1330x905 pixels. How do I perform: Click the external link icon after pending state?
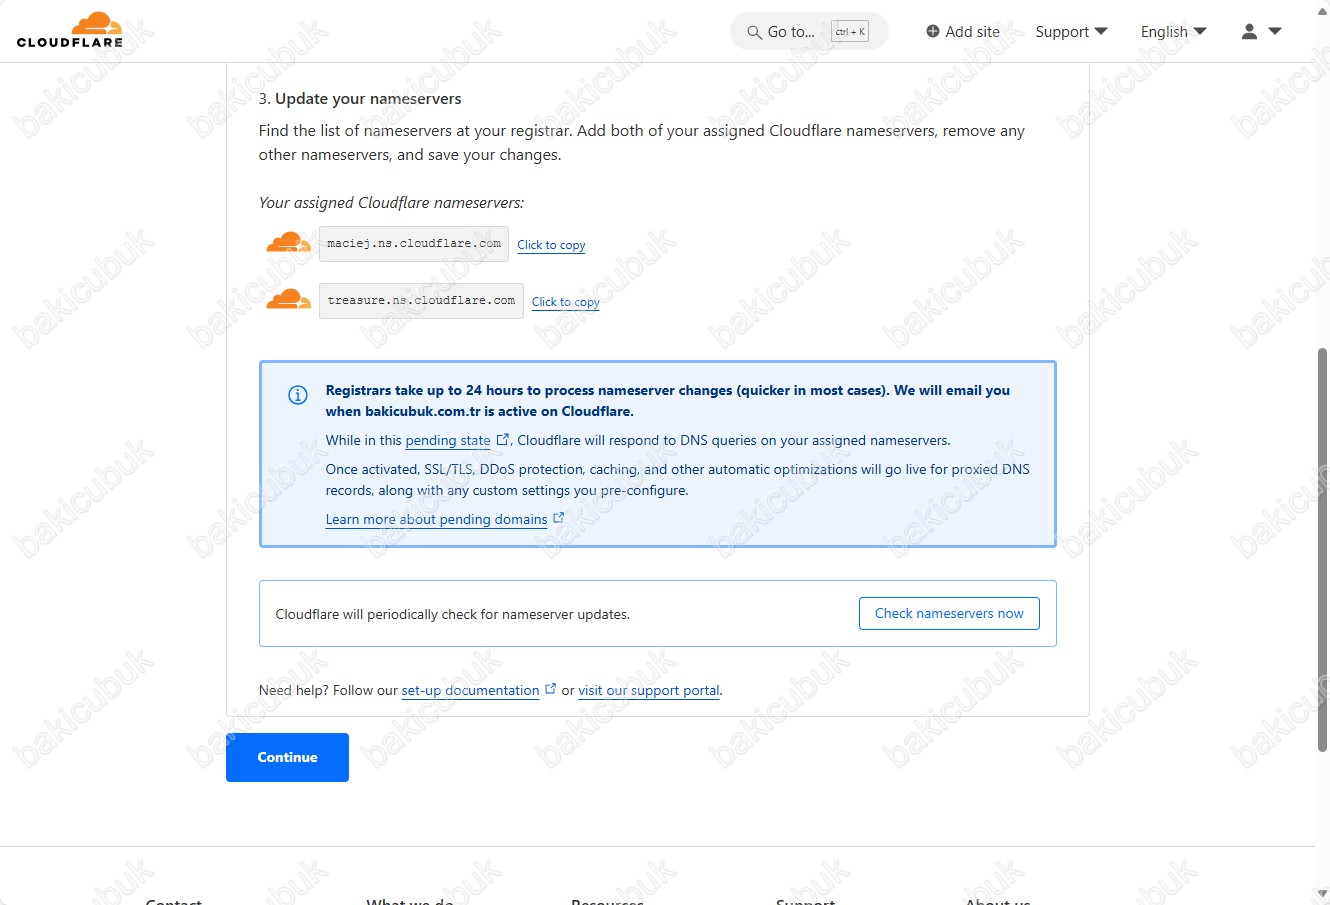[503, 439]
